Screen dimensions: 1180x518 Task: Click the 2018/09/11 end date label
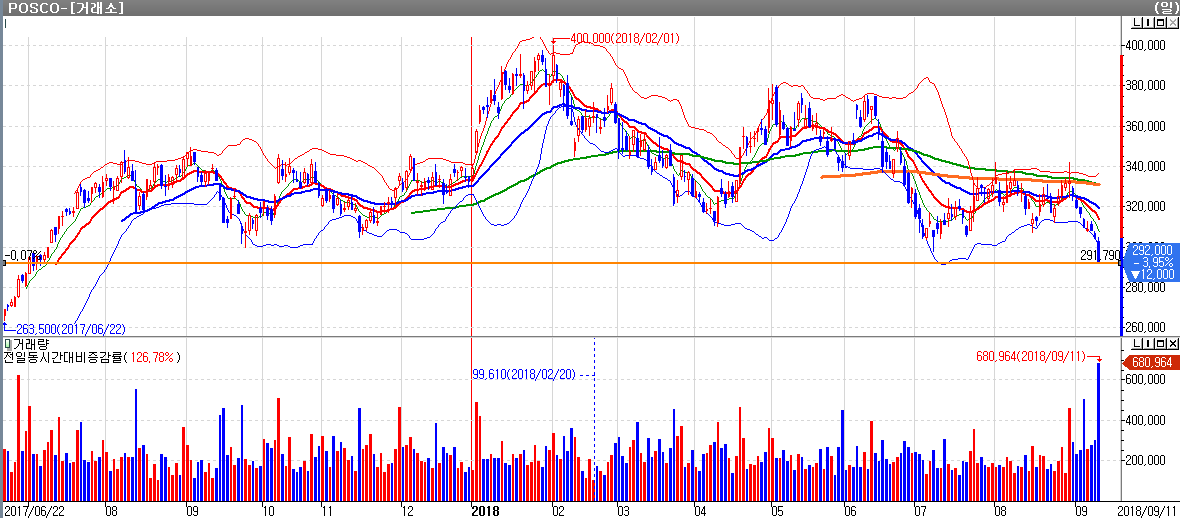[x=1146, y=510]
